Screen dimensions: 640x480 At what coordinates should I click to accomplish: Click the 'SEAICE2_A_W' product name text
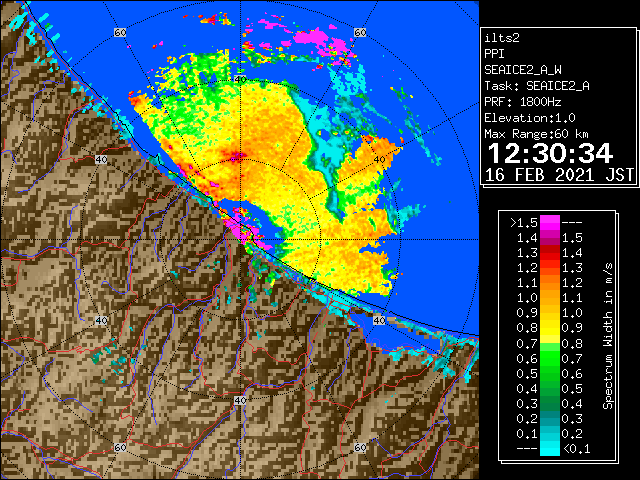(523, 70)
